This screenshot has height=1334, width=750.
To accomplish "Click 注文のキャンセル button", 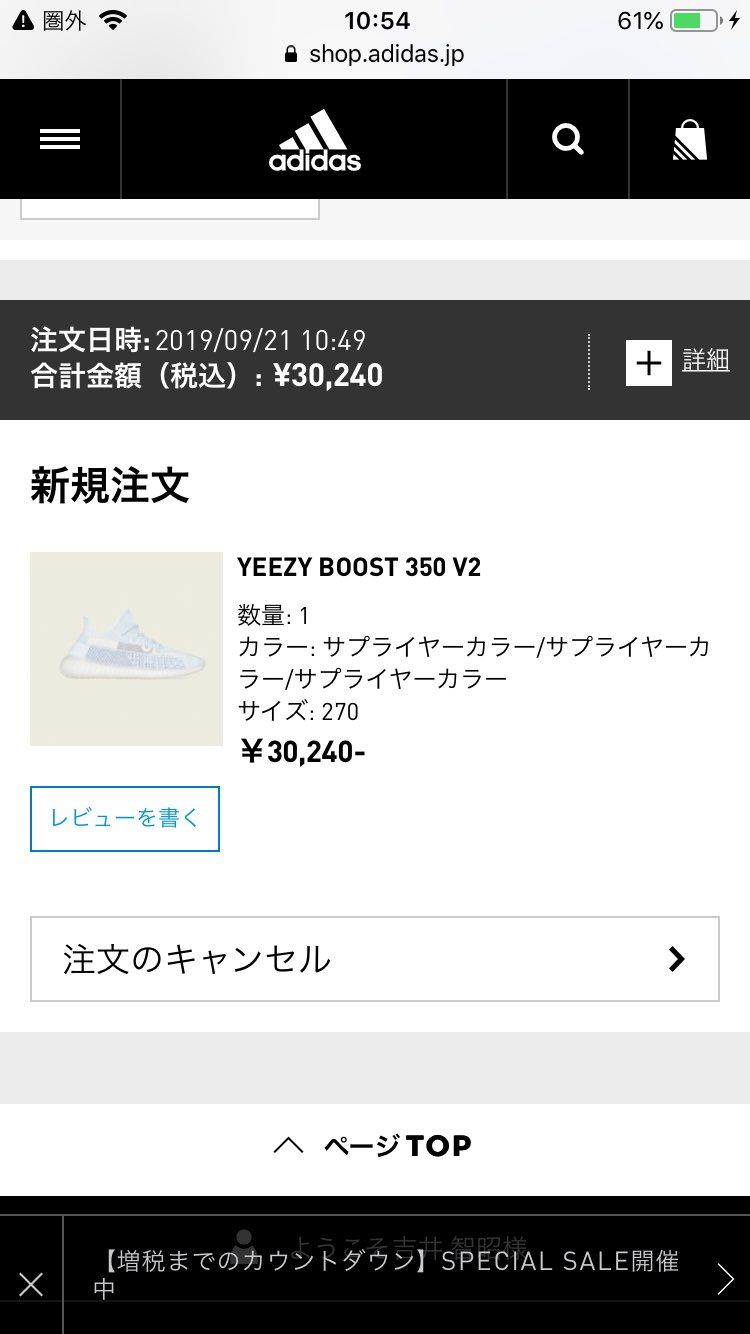I will tap(375, 959).
